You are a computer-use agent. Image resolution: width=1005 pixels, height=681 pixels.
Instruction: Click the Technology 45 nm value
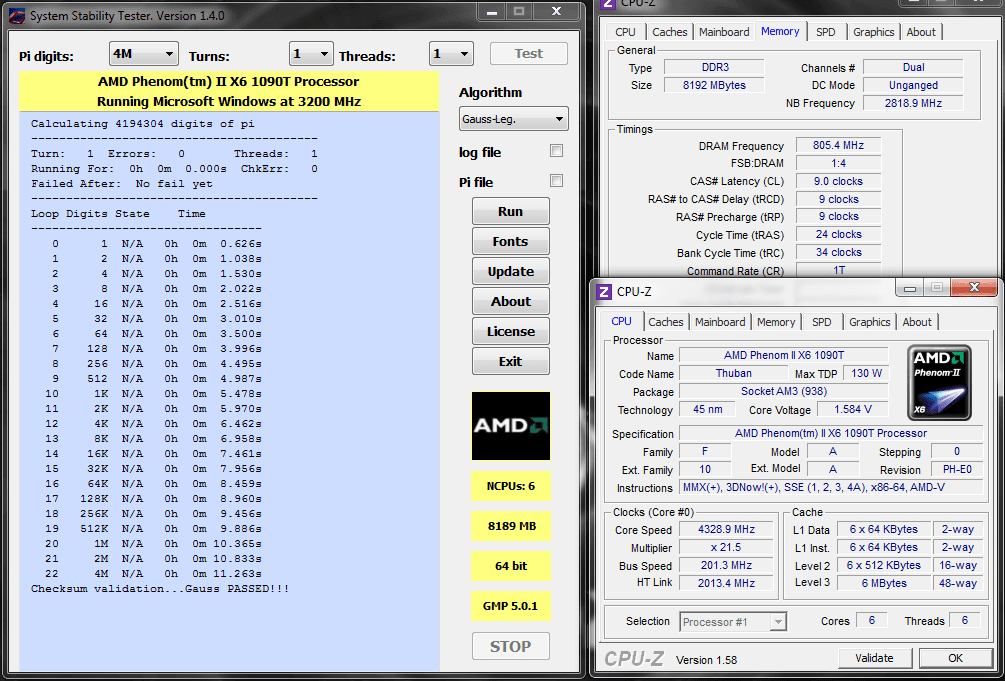707,409
